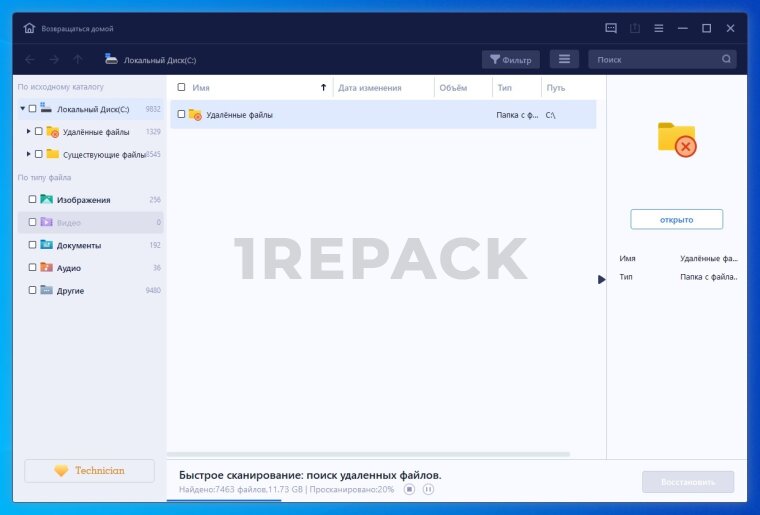Collapse the Локальный Диск(C:) tree node
The image size is (760, 515).
(22, 108)
